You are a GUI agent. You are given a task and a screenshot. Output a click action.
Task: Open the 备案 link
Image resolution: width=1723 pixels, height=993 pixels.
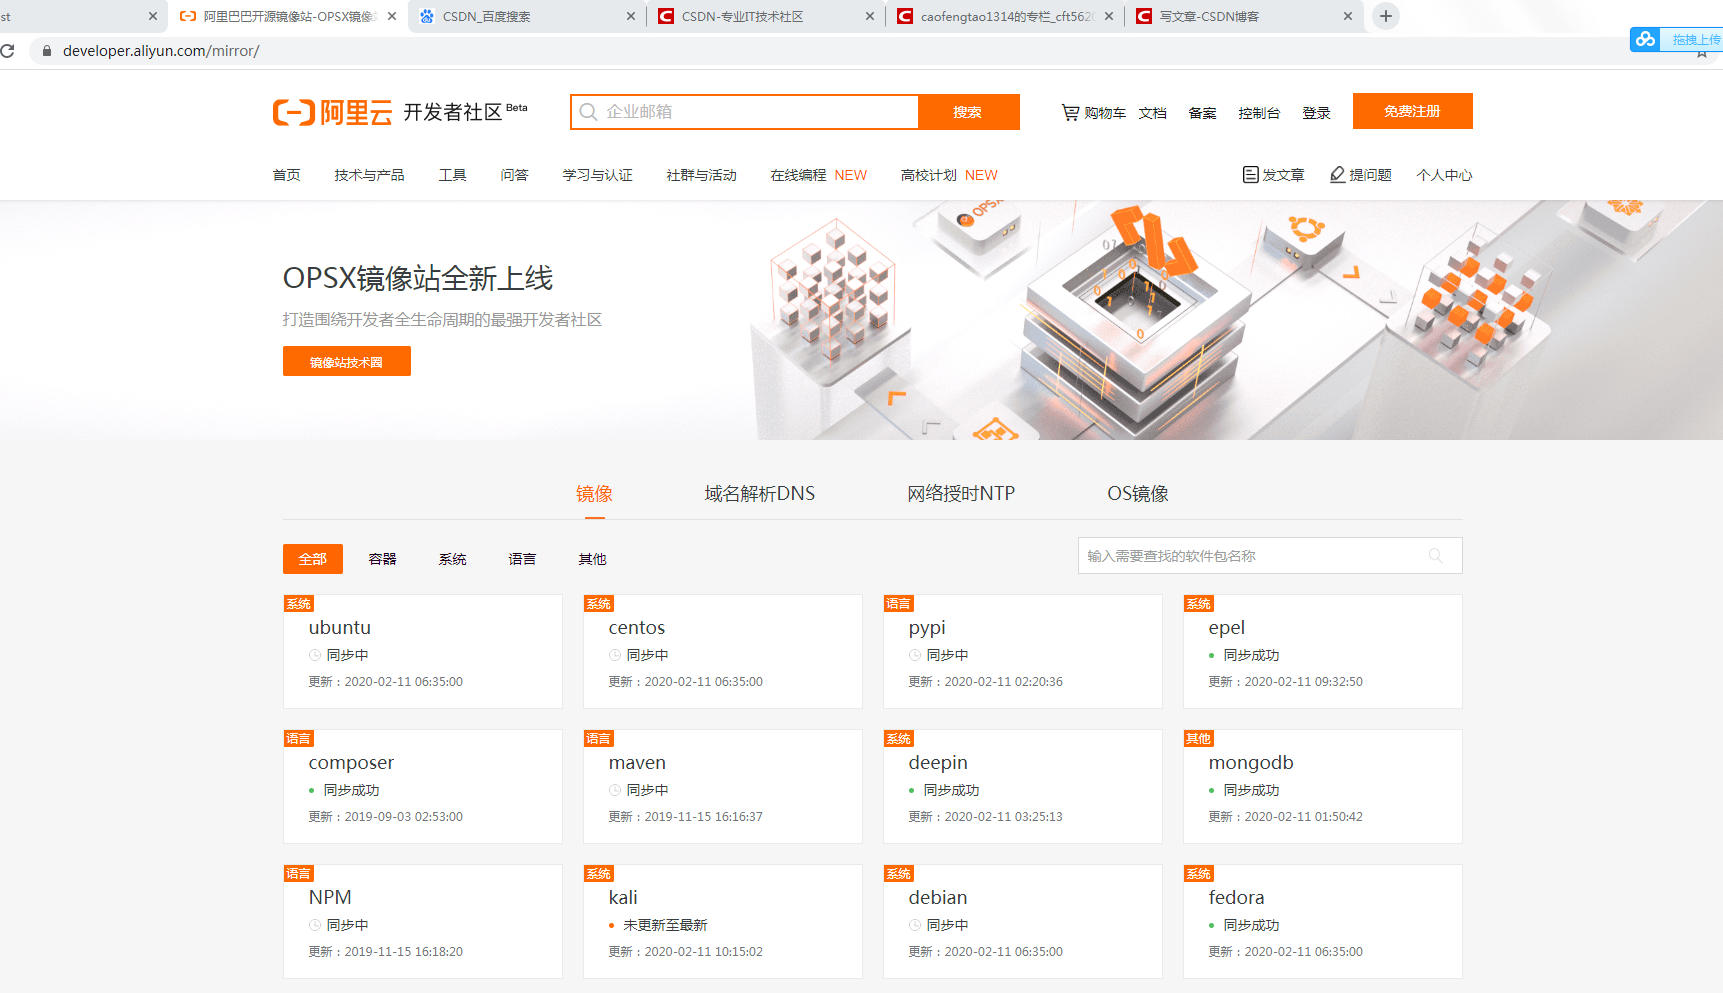pyautogui.click(x=1202, y=113)
